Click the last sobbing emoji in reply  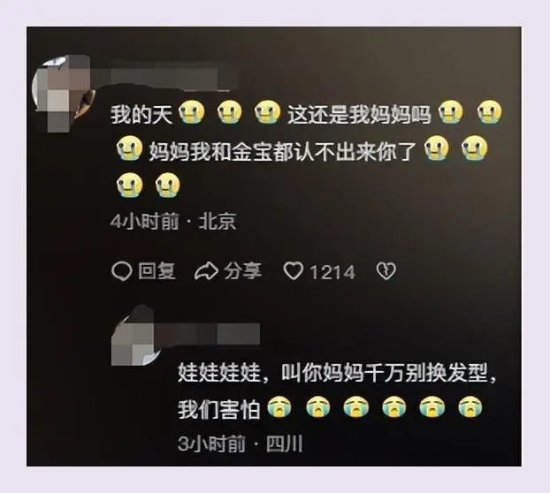click(x=470, y=407)
